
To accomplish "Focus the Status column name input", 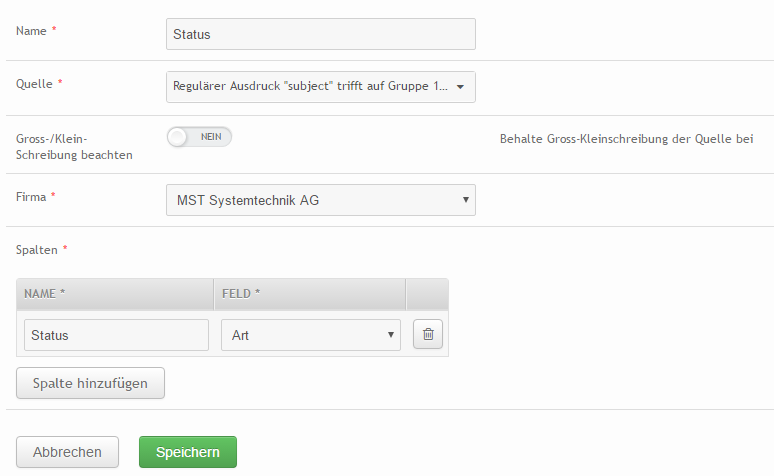I will [116, 335].
